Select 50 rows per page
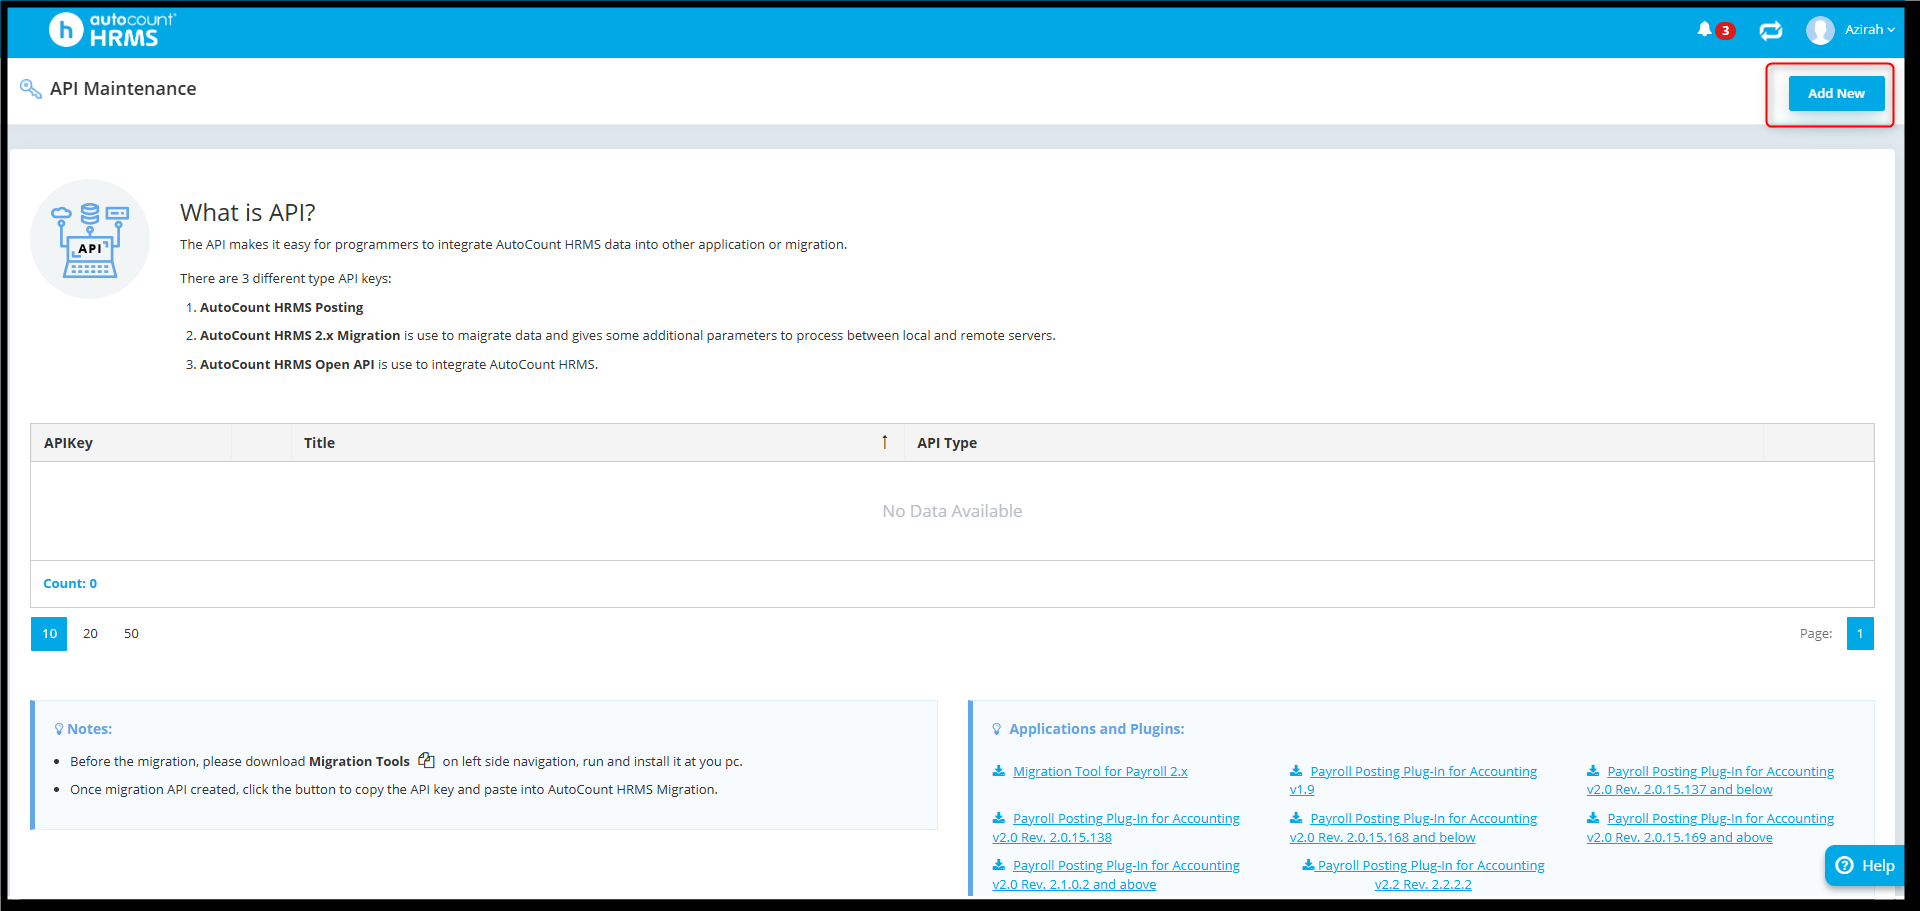 (131, 634)
